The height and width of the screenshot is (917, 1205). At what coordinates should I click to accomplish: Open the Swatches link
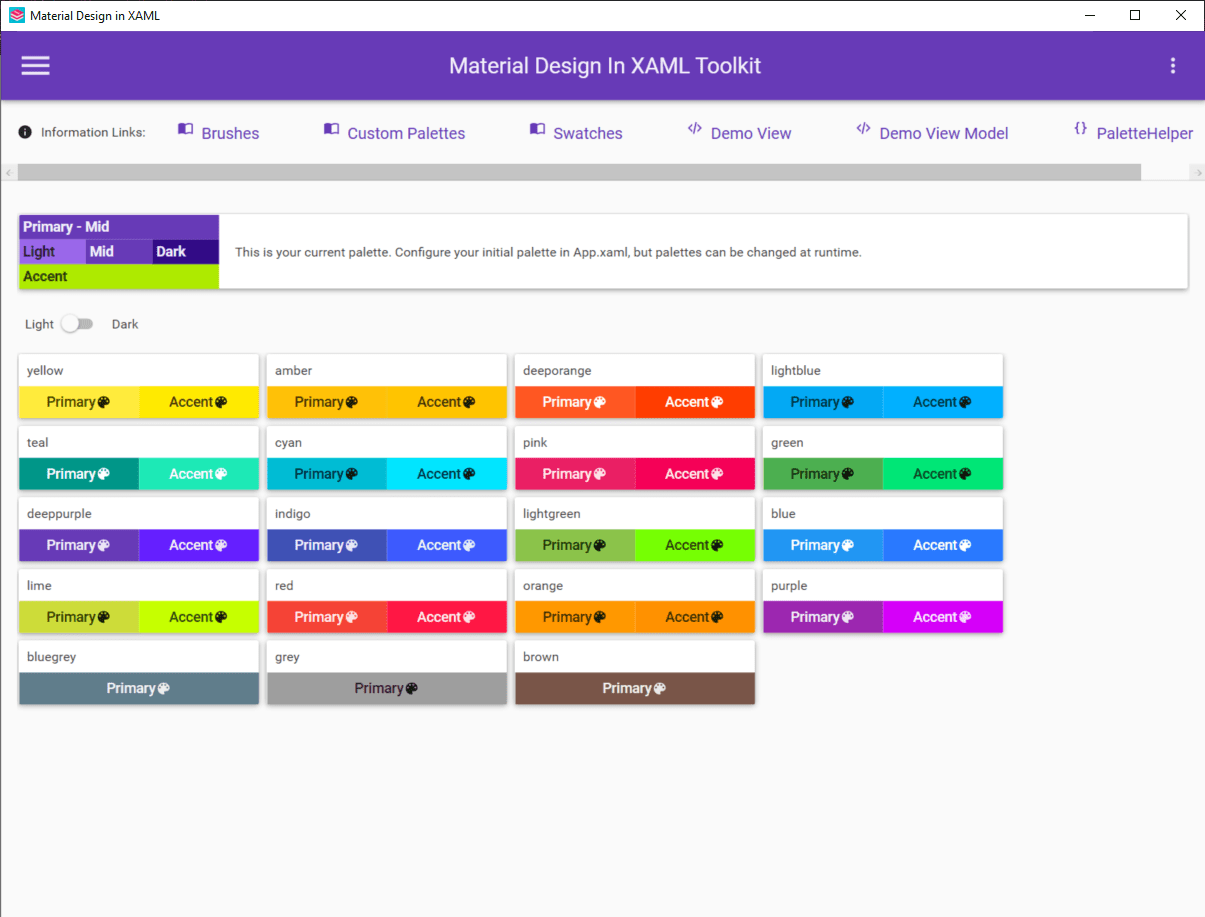pos(588,133)
